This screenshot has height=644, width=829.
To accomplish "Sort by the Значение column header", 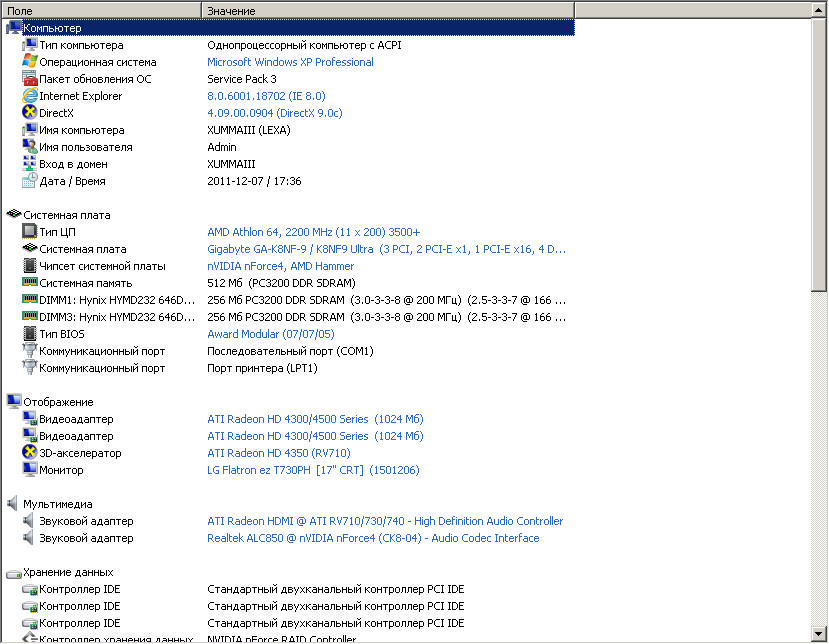I will (388, 10).
